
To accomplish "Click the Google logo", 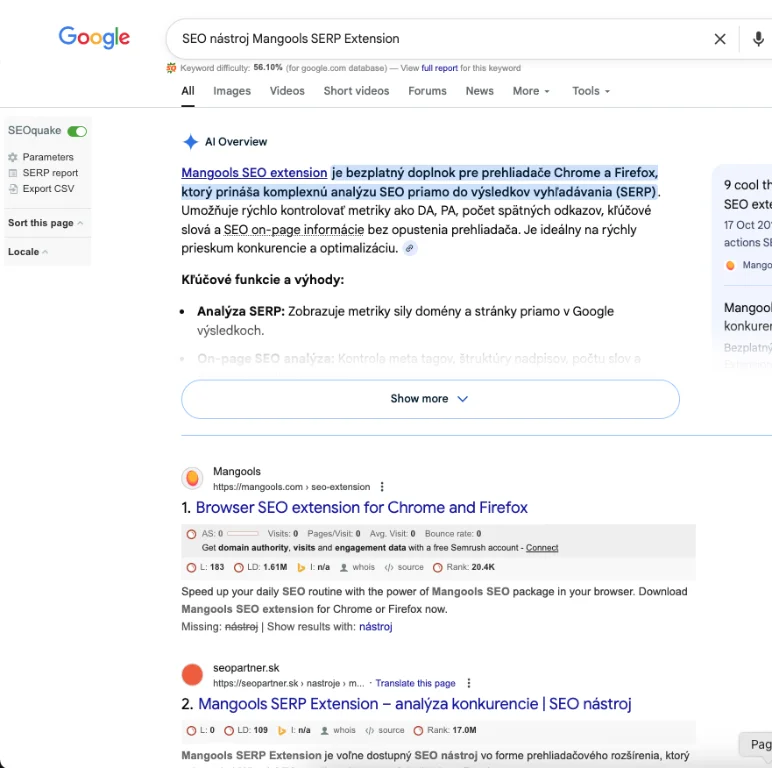I will [x=94, y=38].
